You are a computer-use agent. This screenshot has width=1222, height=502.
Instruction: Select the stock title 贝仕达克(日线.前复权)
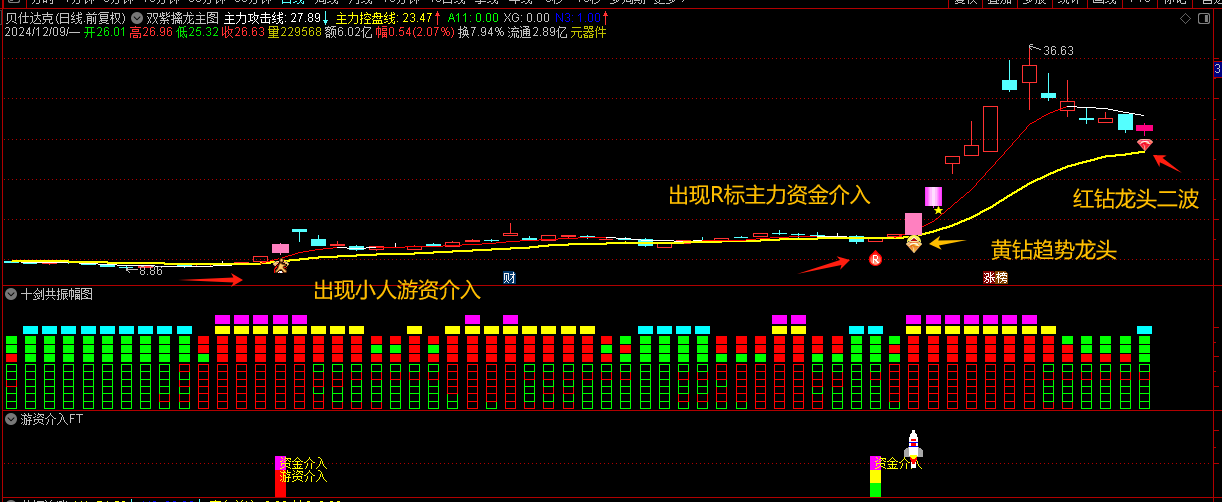tap(65, 18)
